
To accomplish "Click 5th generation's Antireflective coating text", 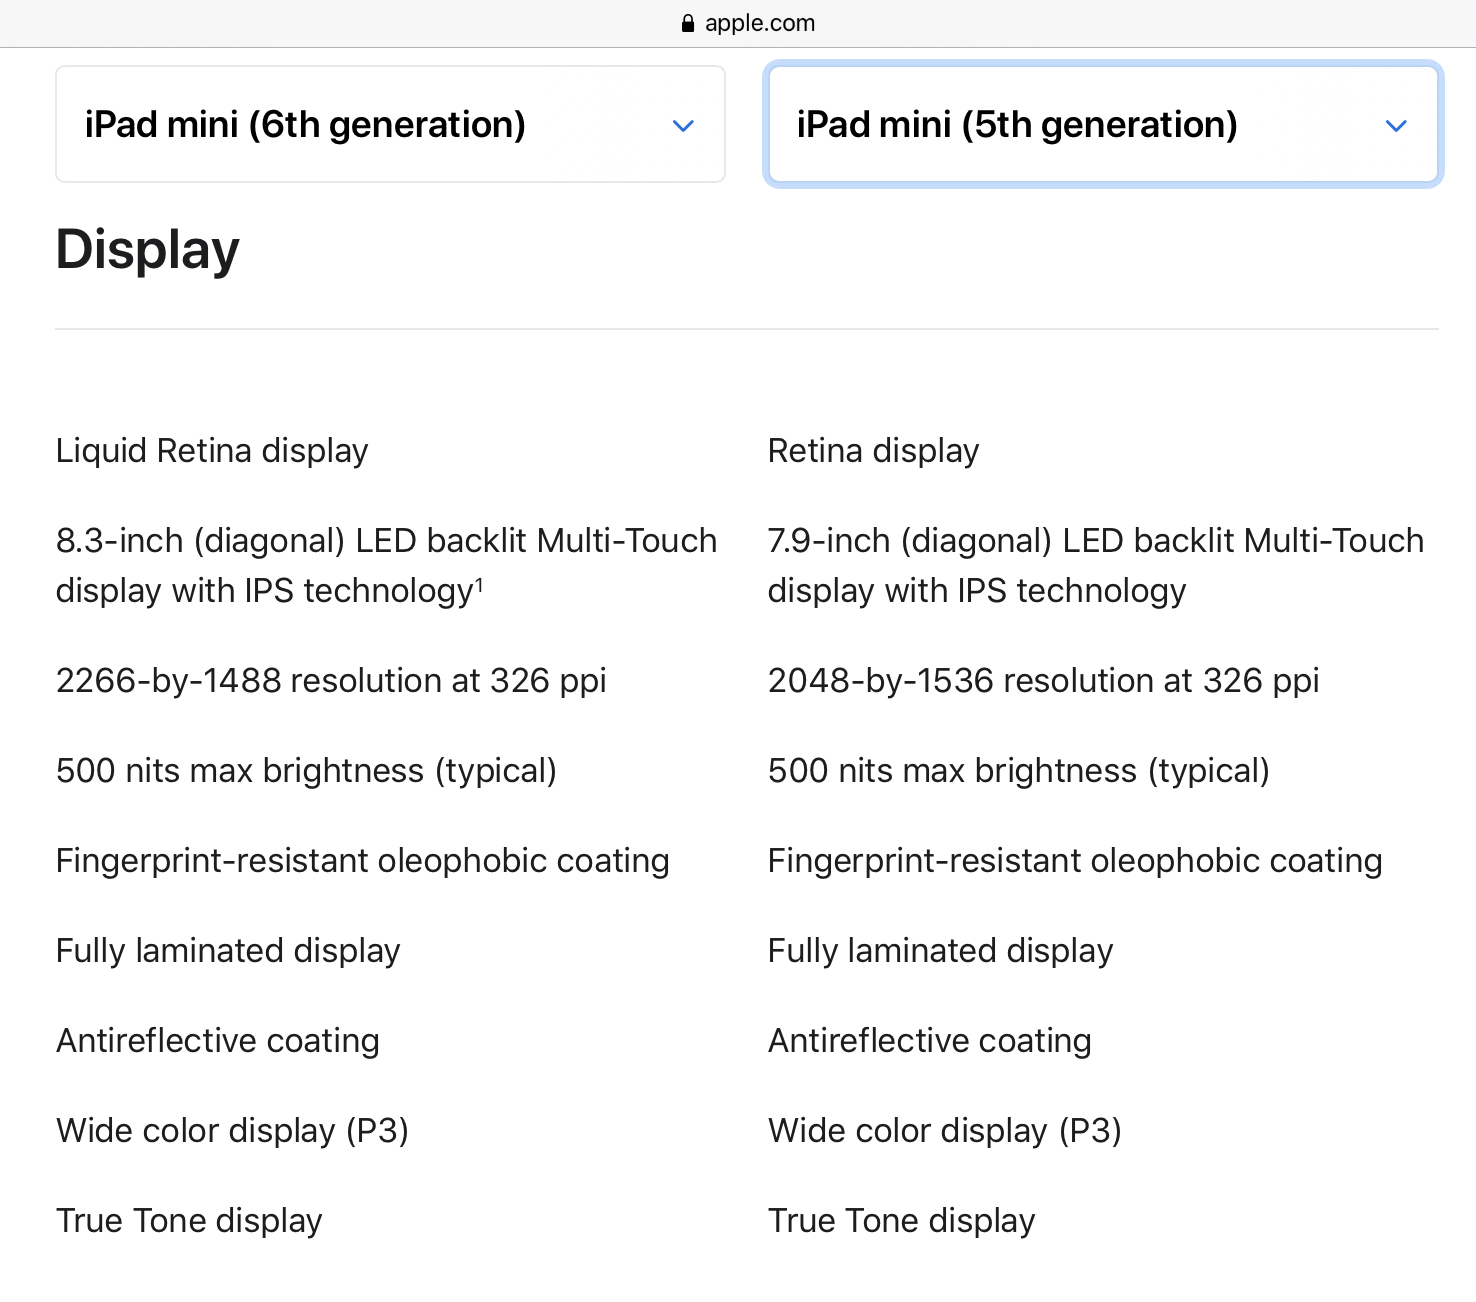I will [929, 1041].
